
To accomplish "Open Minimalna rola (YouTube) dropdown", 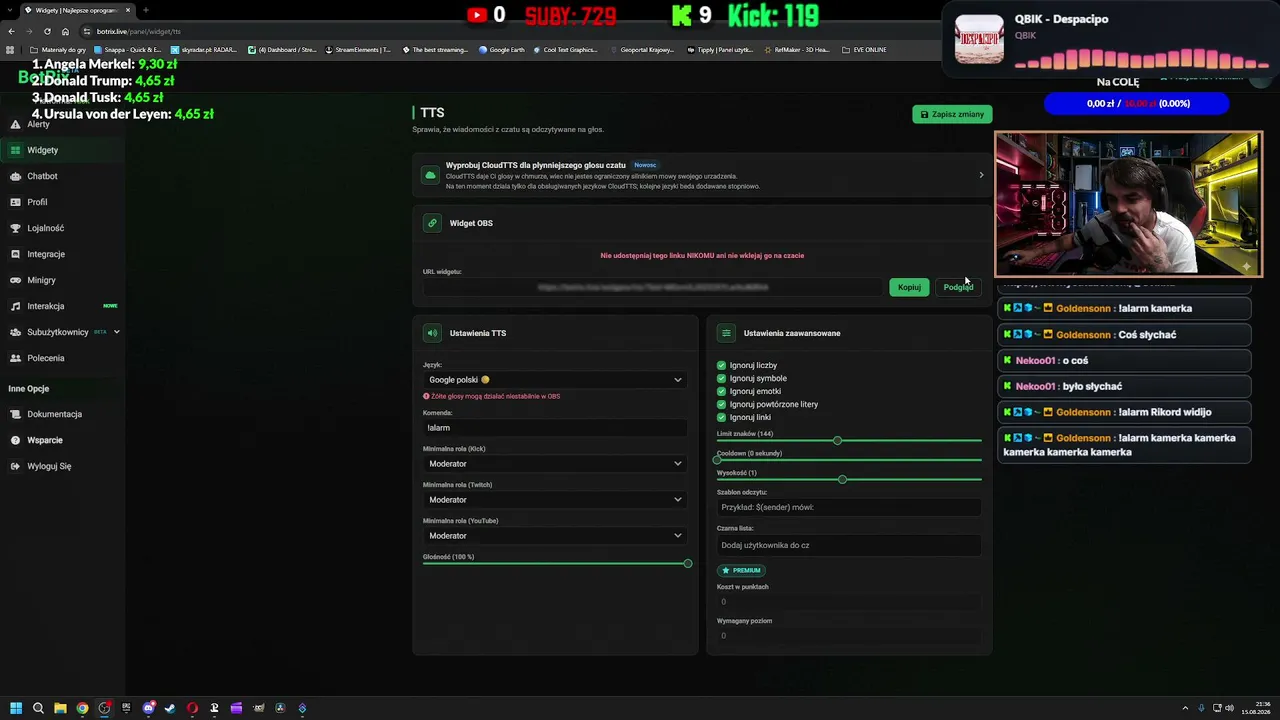I will point(555,536).
